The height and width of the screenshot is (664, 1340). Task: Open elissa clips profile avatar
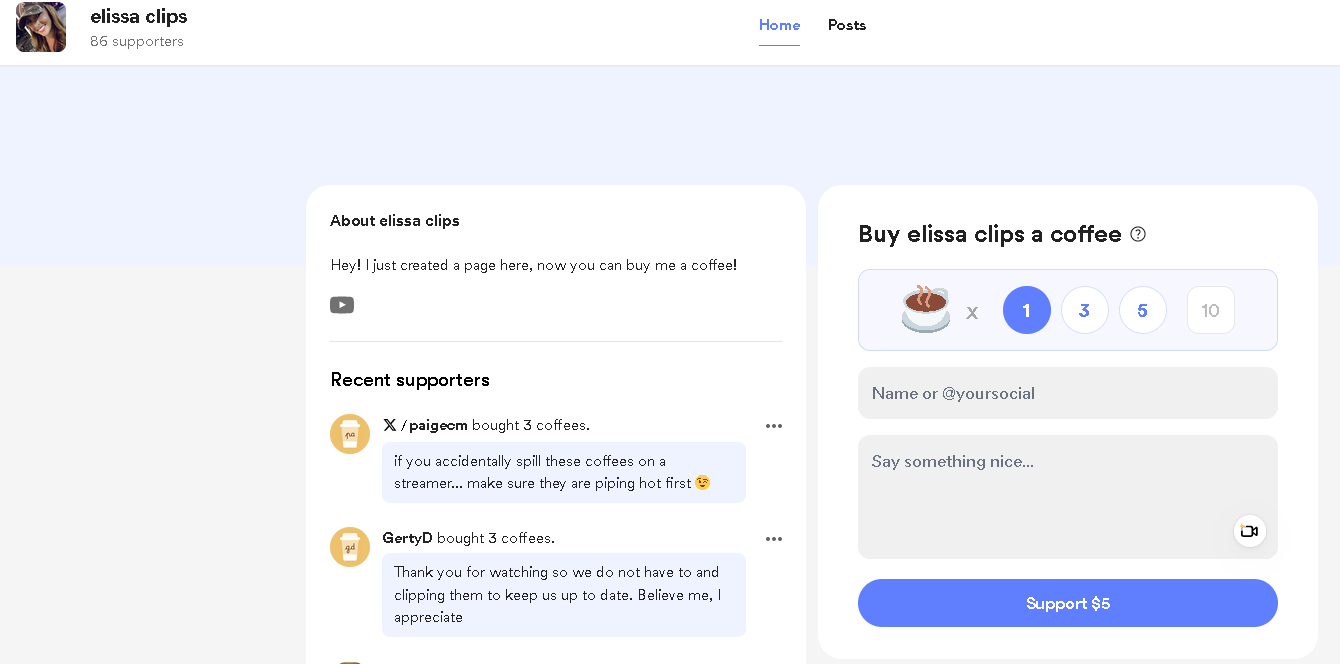pyautogui.click(x=41, y=27)
